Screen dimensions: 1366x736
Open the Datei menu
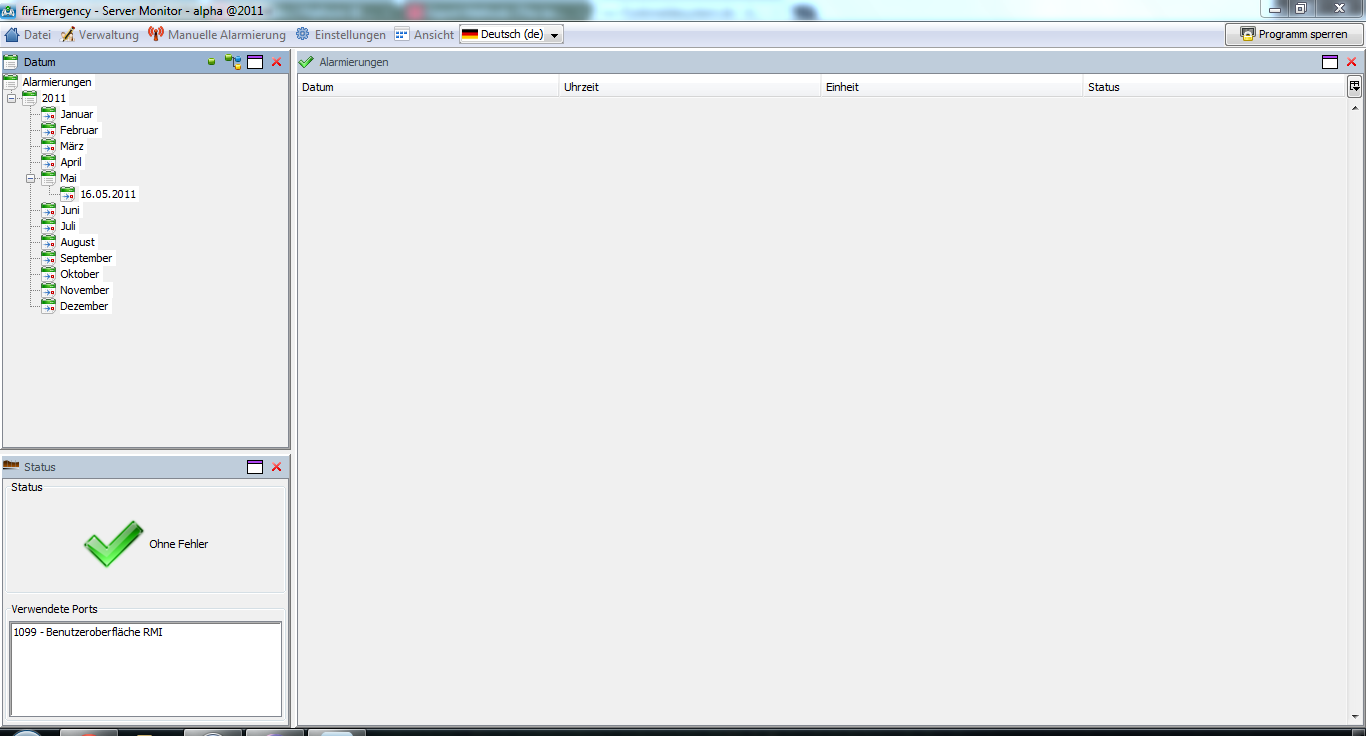coord(28,35)
